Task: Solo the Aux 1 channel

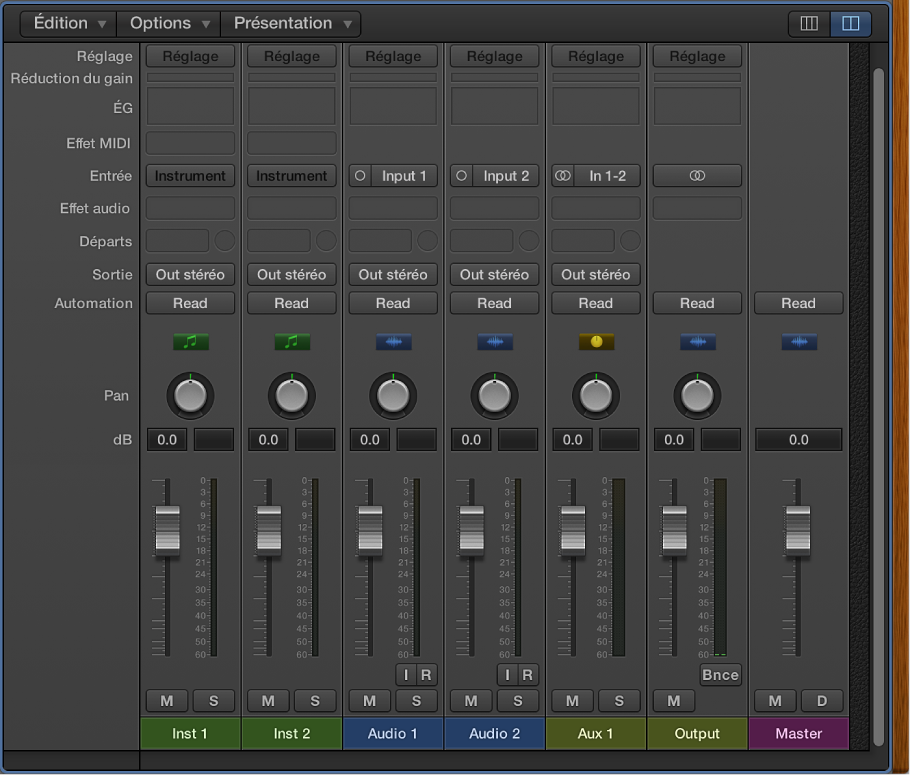Action: click(618, 701)
